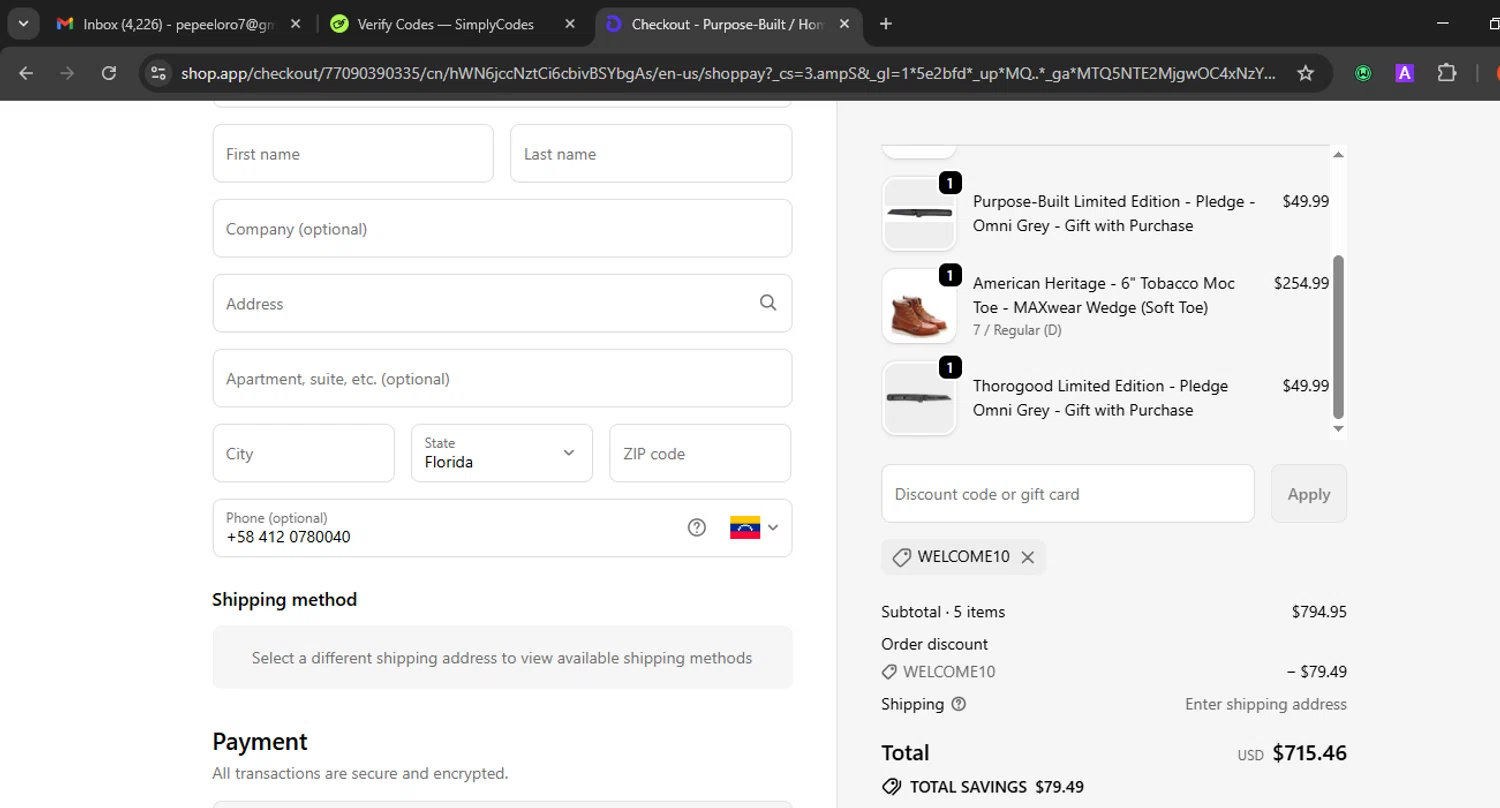Image resolution: width=1500 pixels, height=808 pixels.
Task: Open site information icon in address bar
Action: point(157,73)
